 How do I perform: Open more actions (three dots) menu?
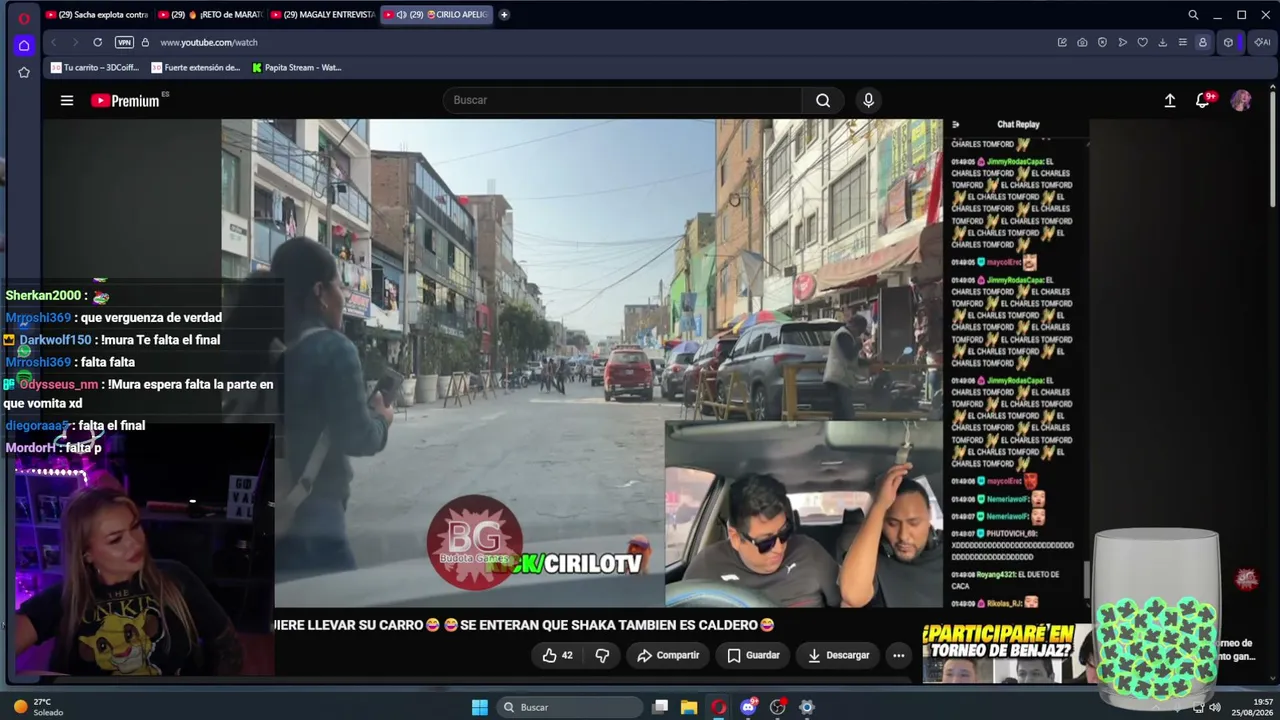898,655
